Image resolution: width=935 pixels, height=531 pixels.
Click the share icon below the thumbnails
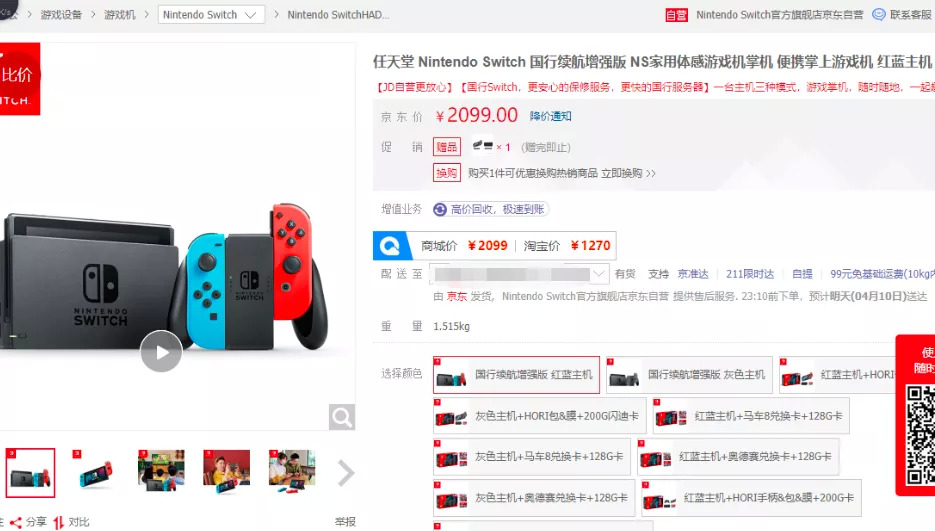click(x=16, y=523)
